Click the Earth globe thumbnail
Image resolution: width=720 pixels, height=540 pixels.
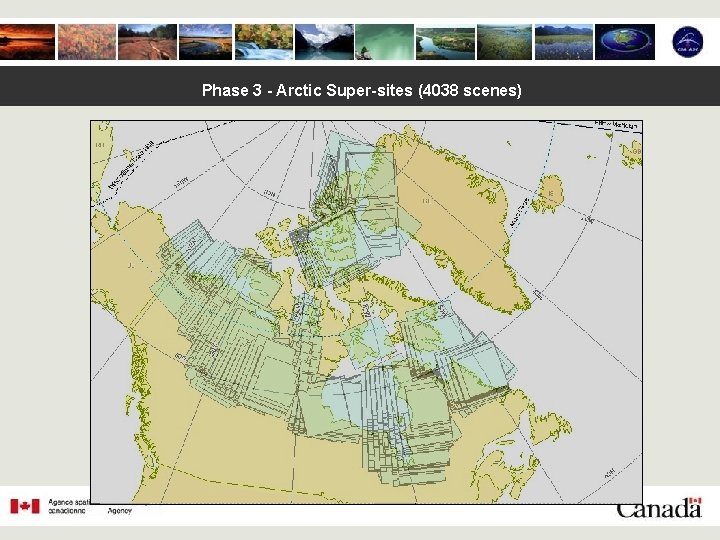[624, 42]
